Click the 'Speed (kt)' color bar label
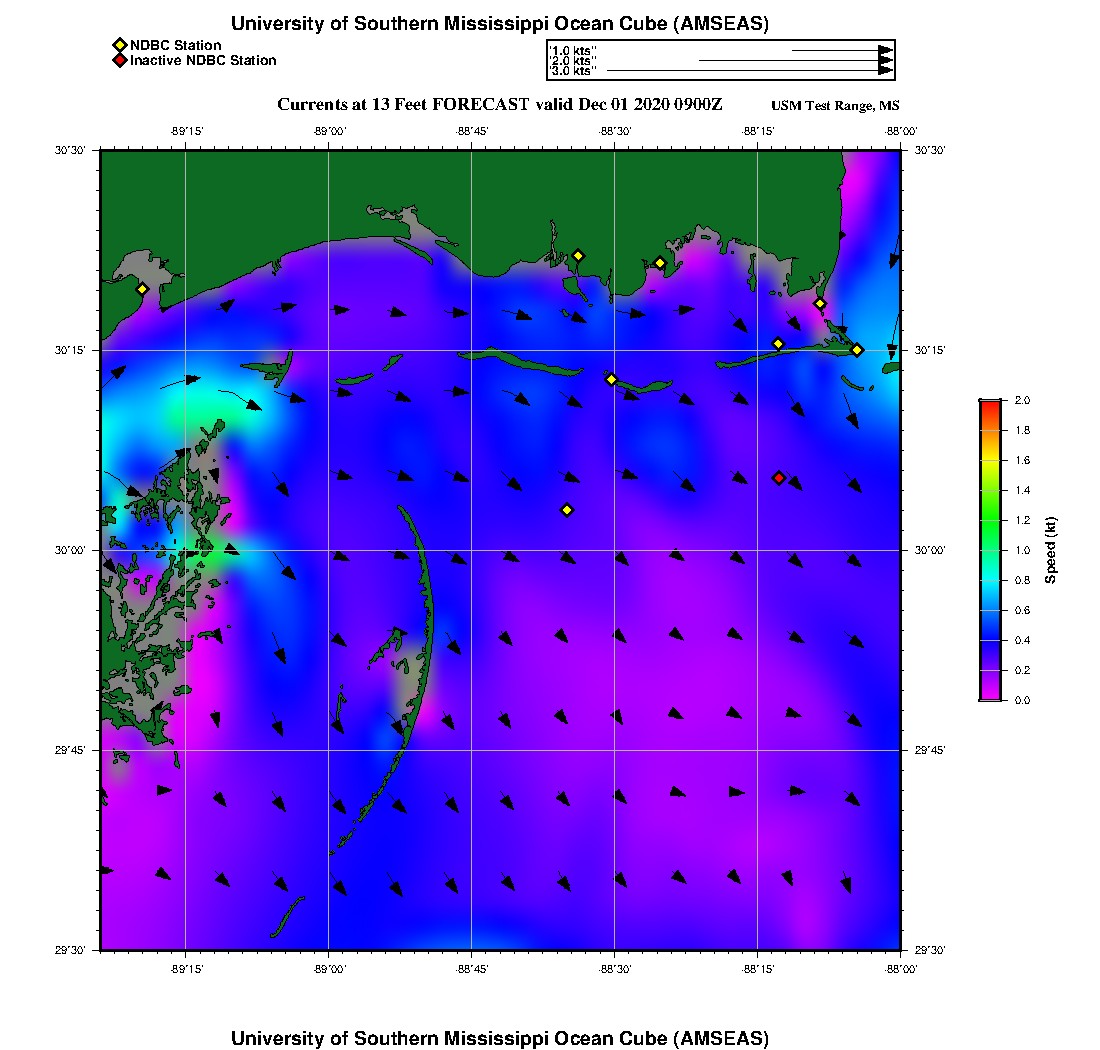This screenshot has height=1050, width=1100. click(1051, 551)
